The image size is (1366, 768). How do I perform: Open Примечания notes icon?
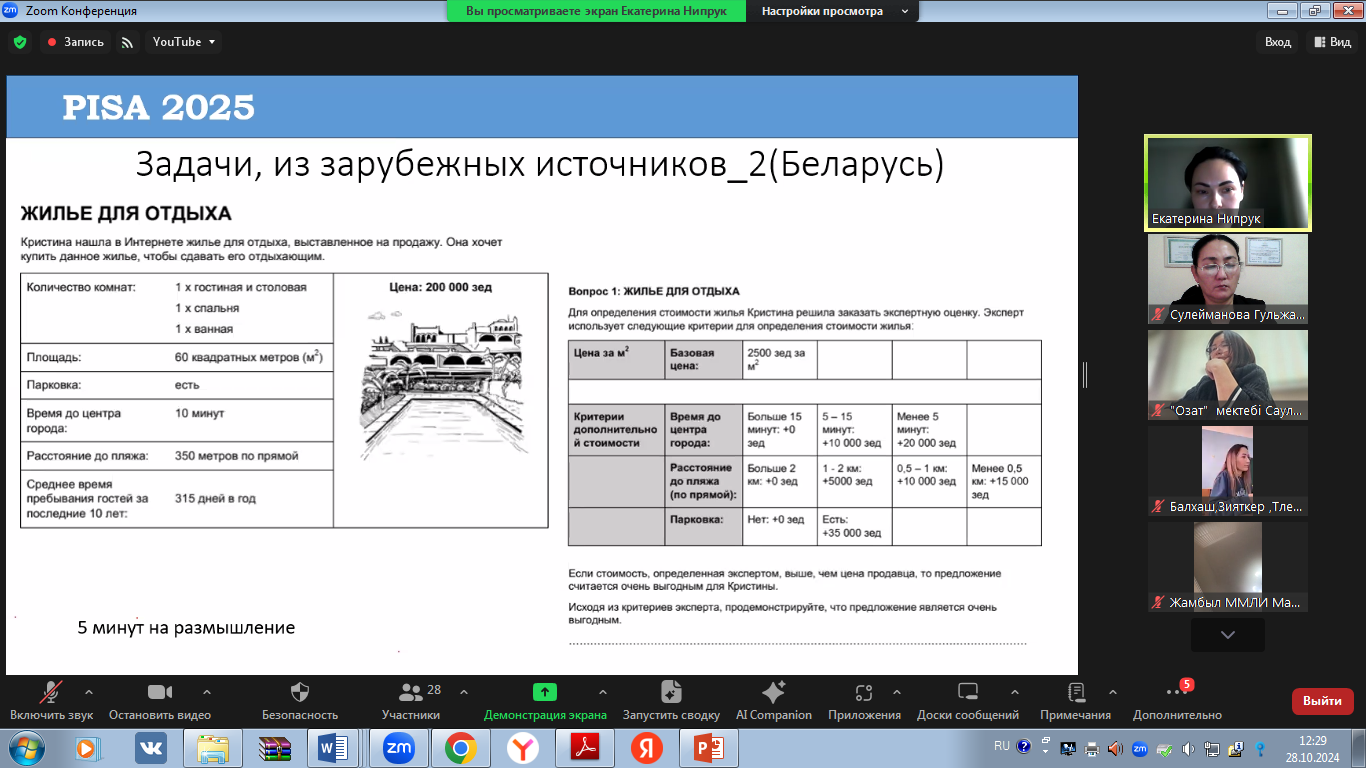1075,693
